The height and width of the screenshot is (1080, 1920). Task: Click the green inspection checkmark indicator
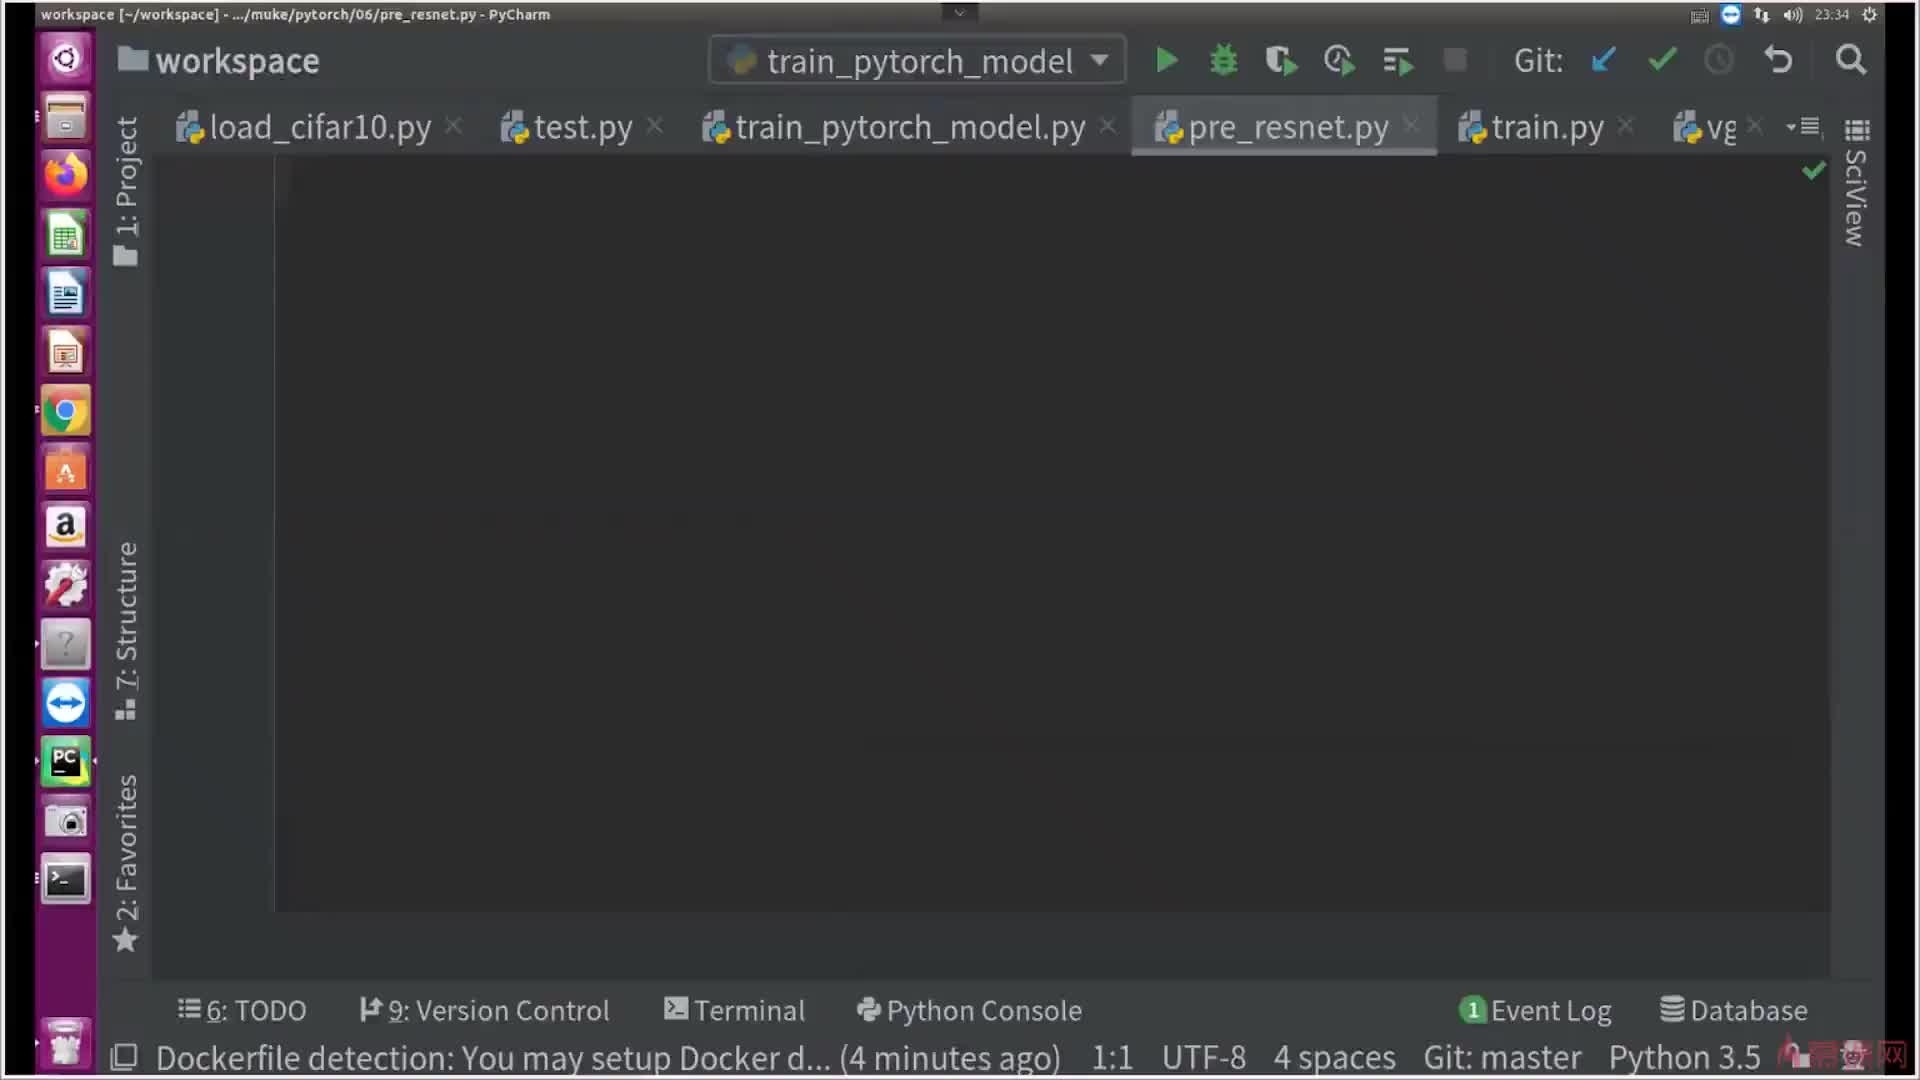point(1813,171)
